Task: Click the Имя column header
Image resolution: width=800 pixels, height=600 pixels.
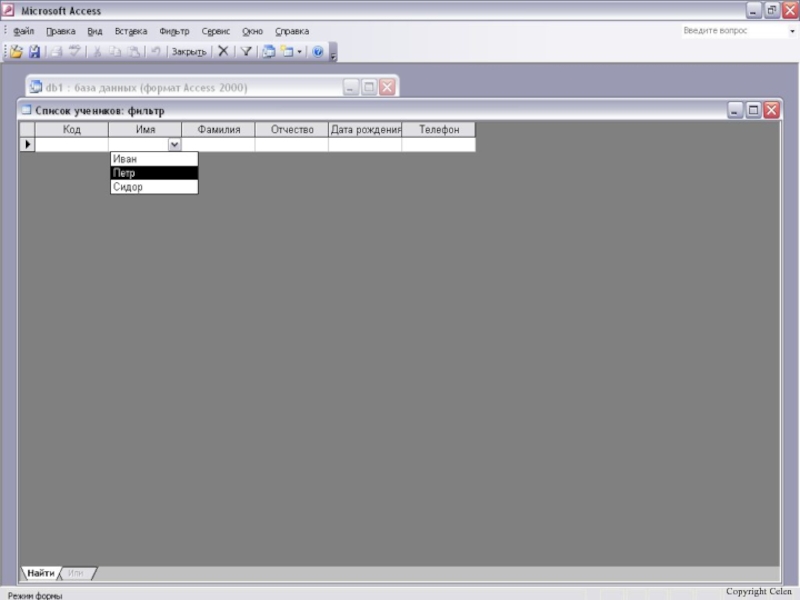Action: coord(145,130)
